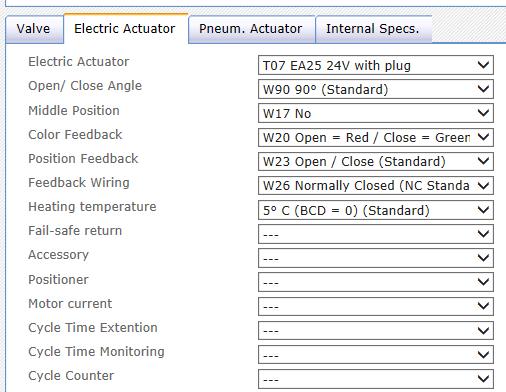Expand the Open/Close Angle dropdown

coord(376,89)
